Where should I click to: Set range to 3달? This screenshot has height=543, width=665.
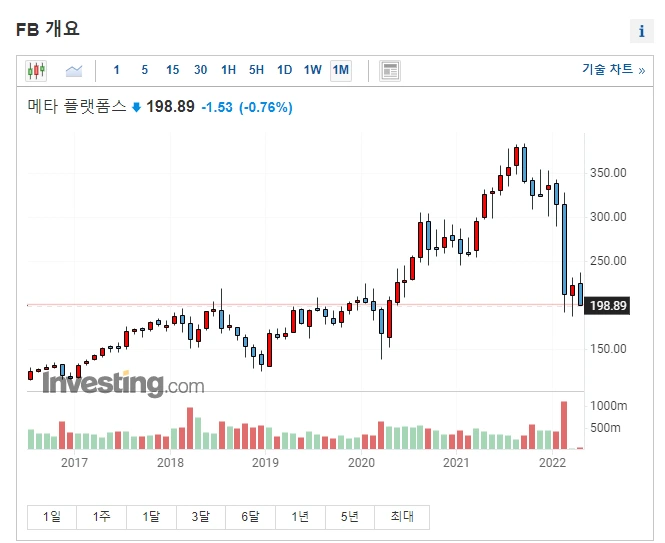[201, 517]
